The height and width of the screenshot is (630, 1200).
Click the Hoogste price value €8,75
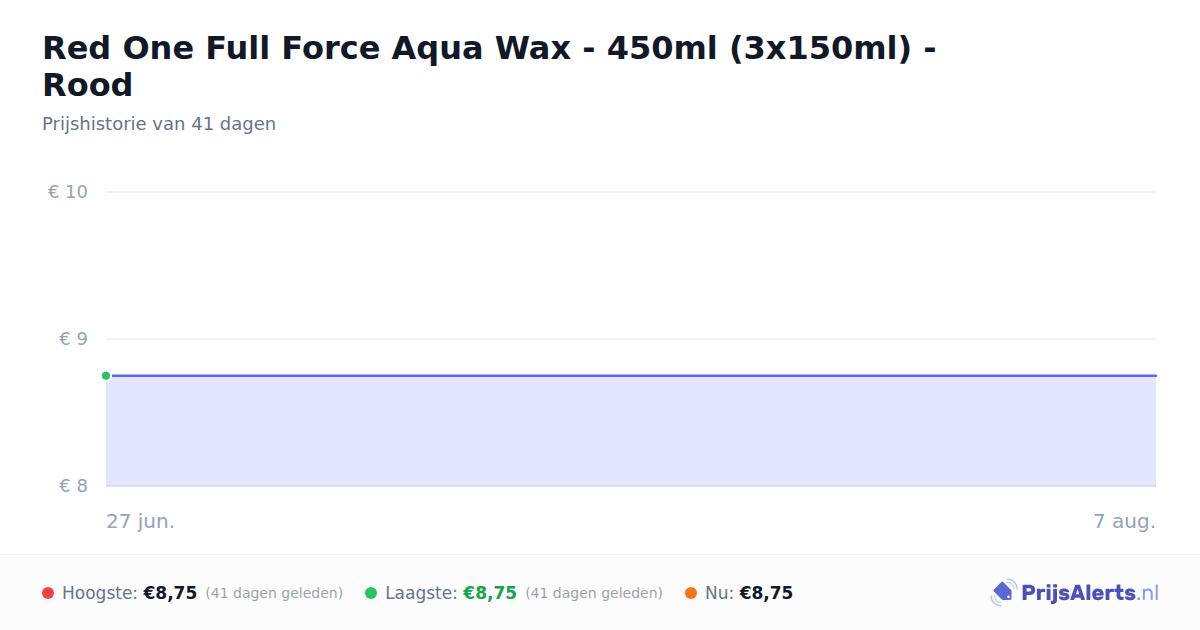point(170,593)
